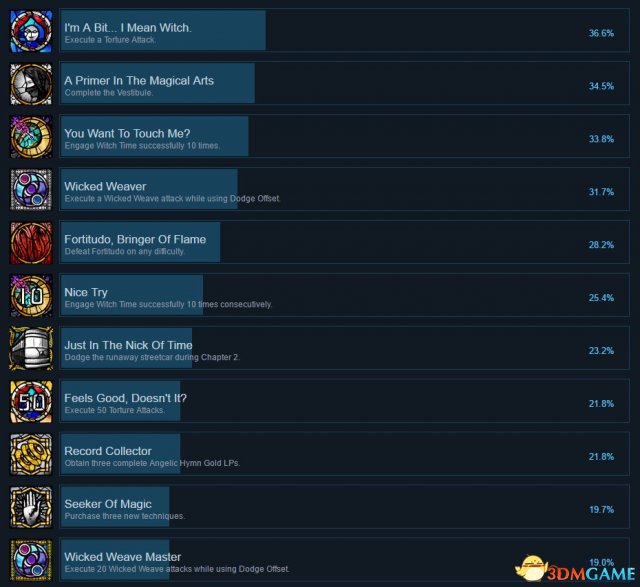Click the "I'm A Bit... I Mean Witch." title
640x587 pixels.
[128, 28]
